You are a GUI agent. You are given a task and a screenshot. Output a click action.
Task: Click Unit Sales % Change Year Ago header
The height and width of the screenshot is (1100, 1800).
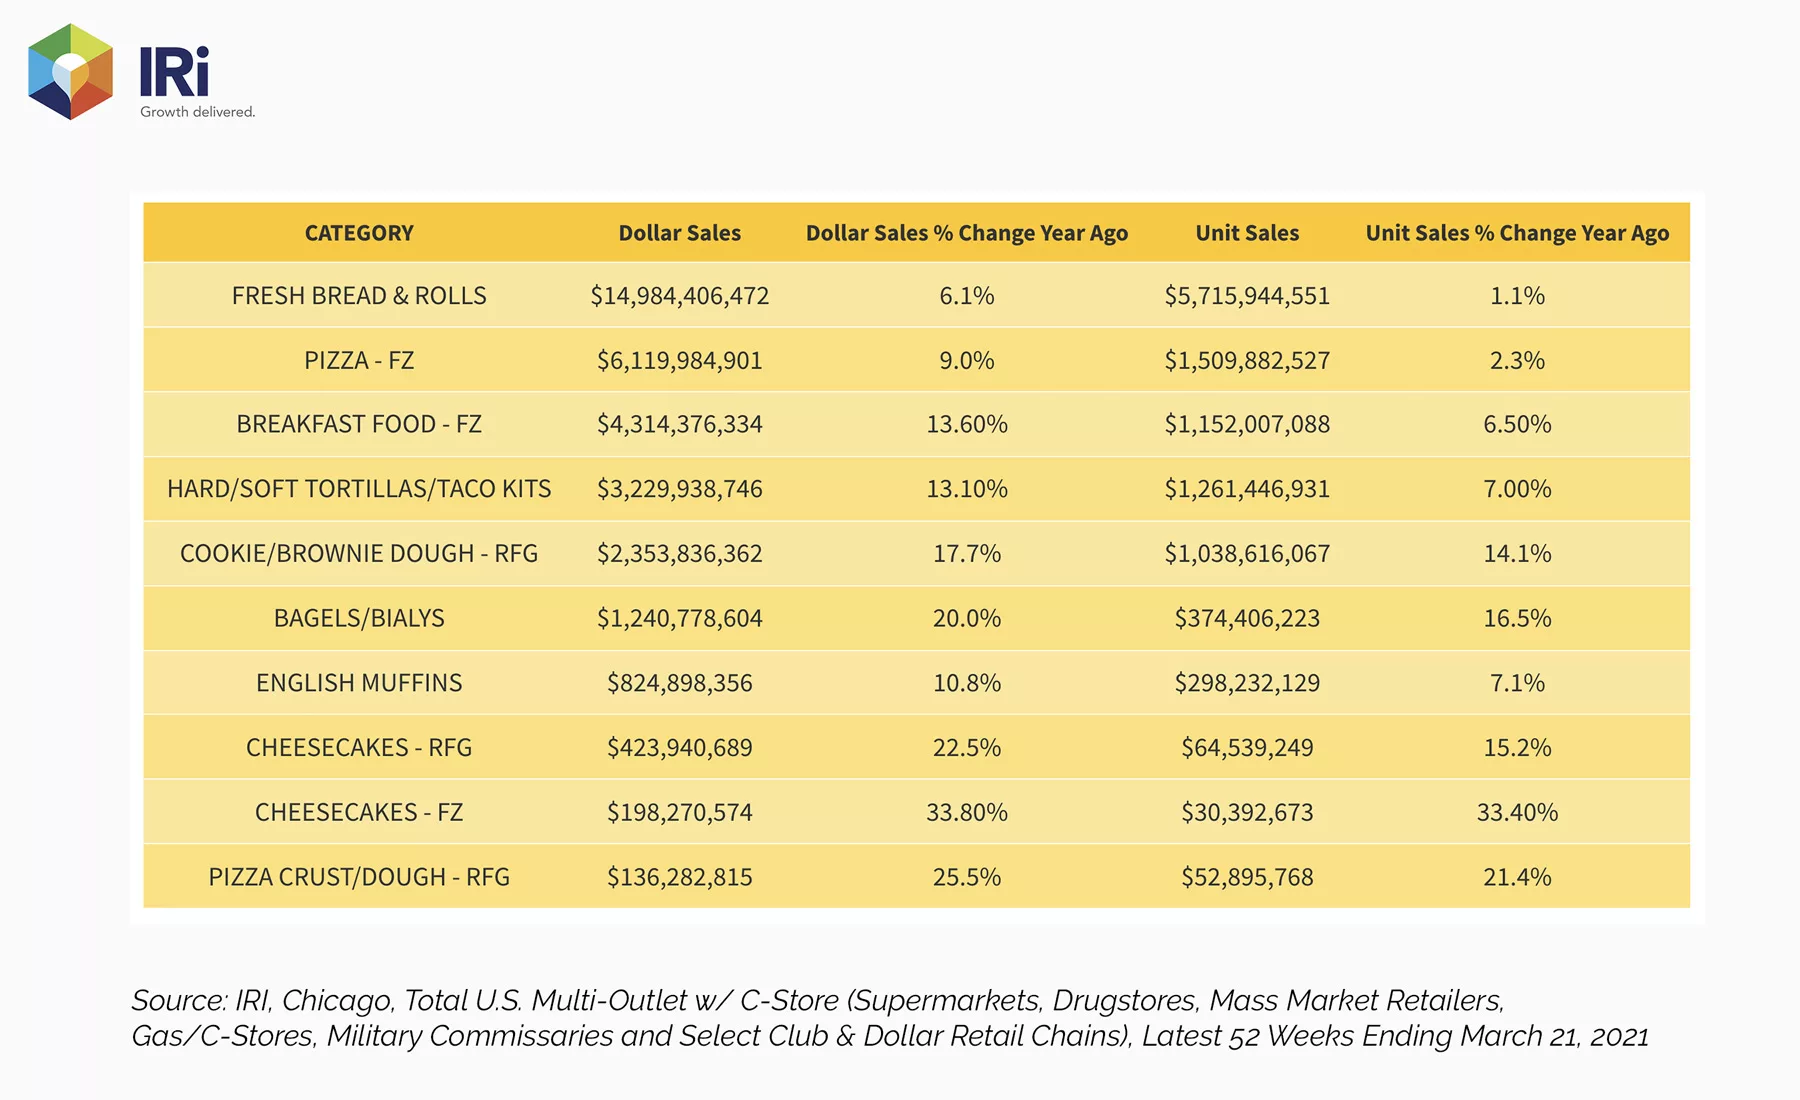1517,233
